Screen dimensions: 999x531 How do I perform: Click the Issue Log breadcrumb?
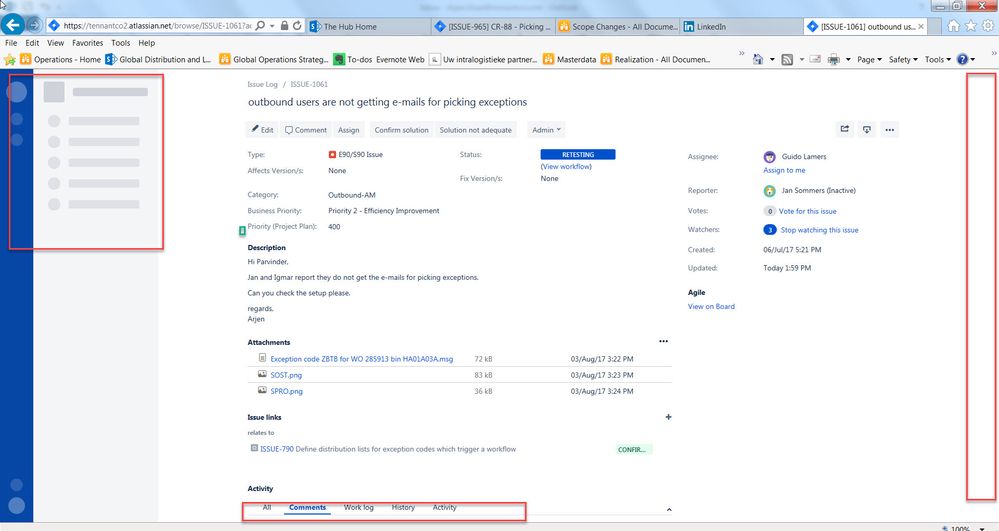tap(262, 84)
